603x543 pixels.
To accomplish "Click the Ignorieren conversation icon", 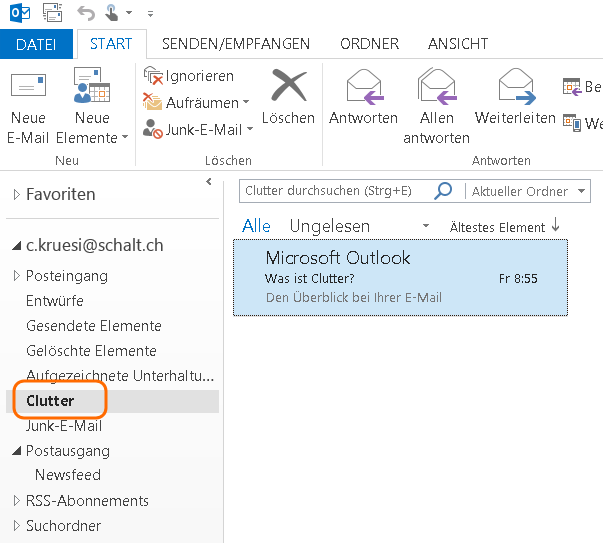I will (153, 76).
